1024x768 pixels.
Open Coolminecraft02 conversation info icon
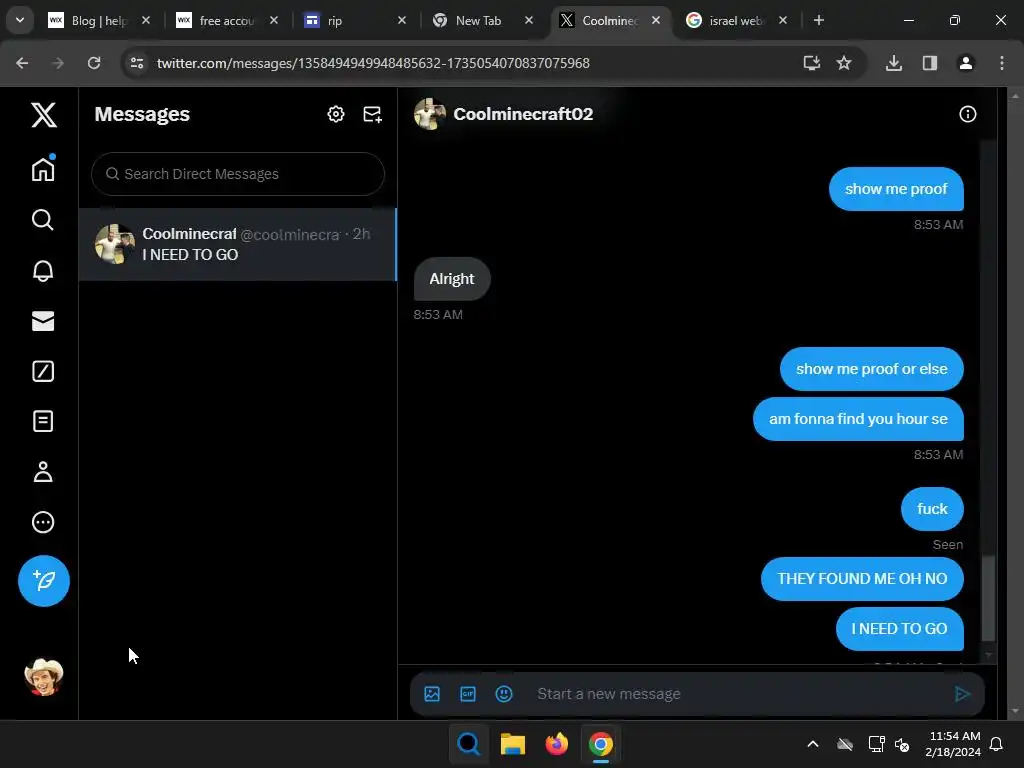point(967,114)
